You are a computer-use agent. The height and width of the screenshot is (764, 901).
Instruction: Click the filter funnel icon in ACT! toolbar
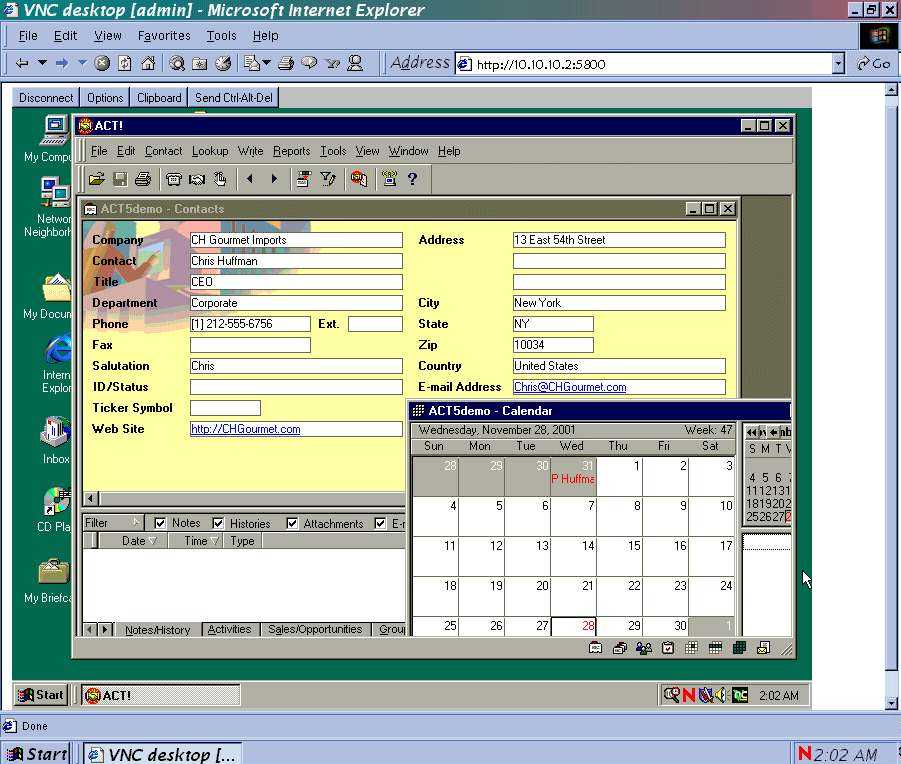[328, 179]
